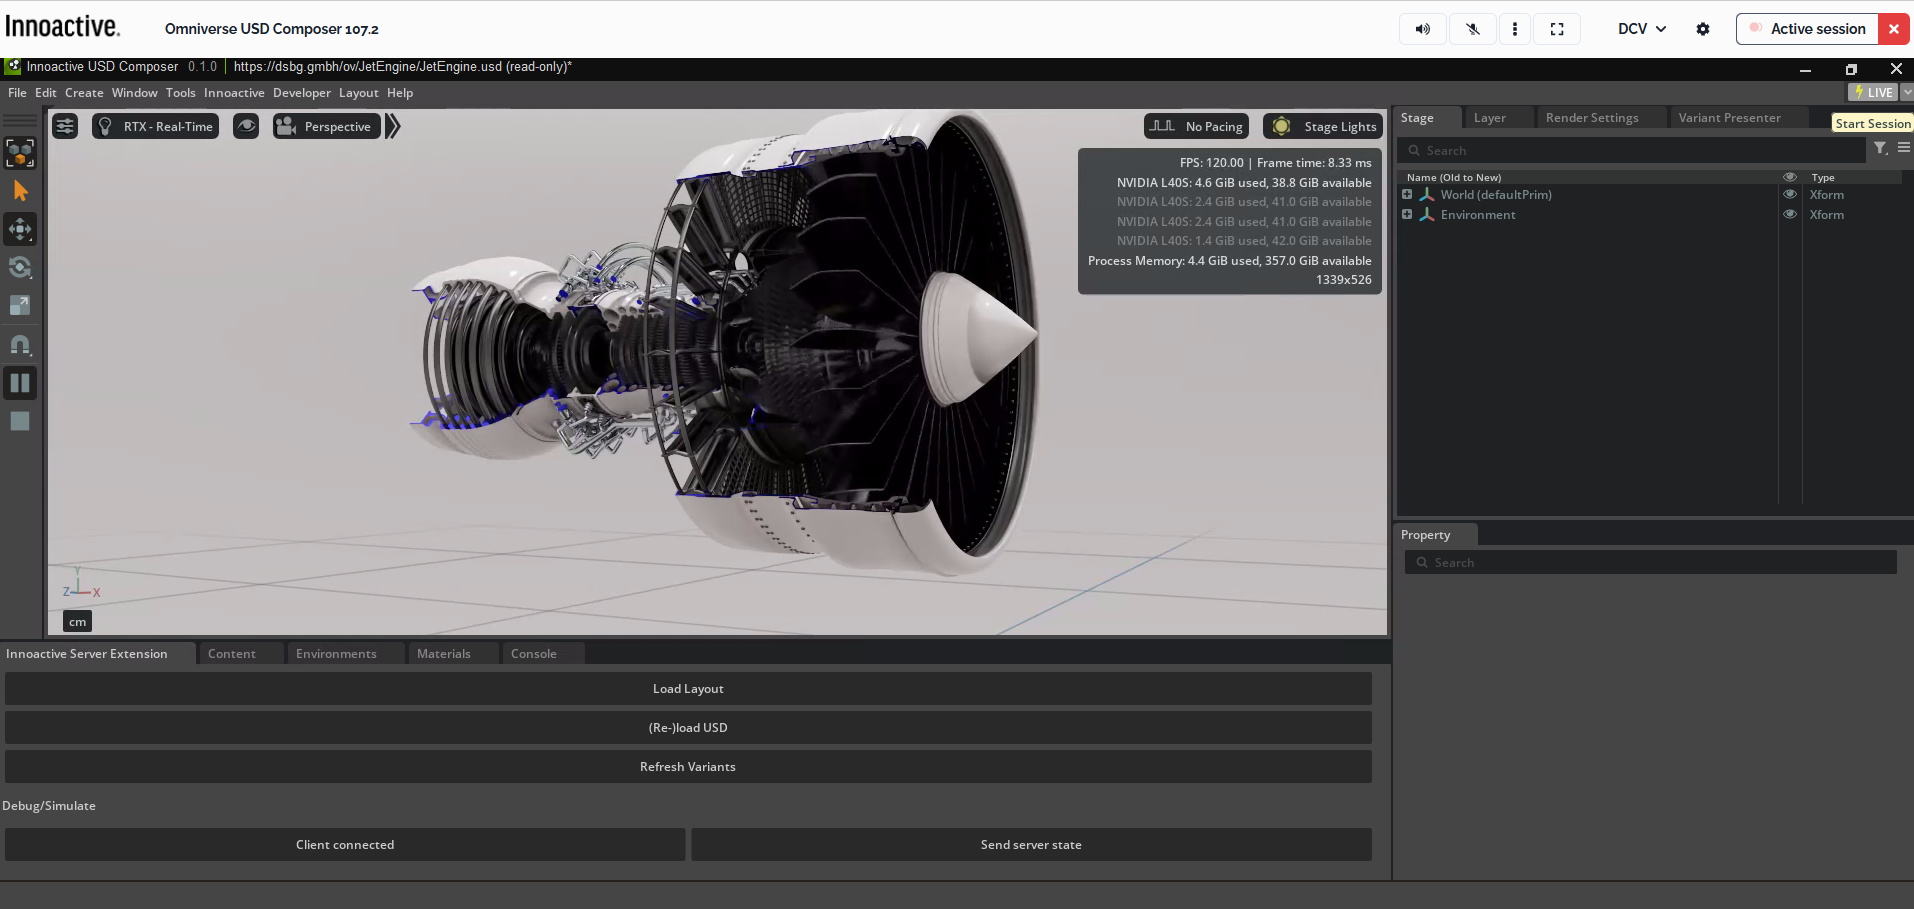Open the Perspective camera dropdown
Viewport: 1914px width, 909px height.
tap(325, 126)
